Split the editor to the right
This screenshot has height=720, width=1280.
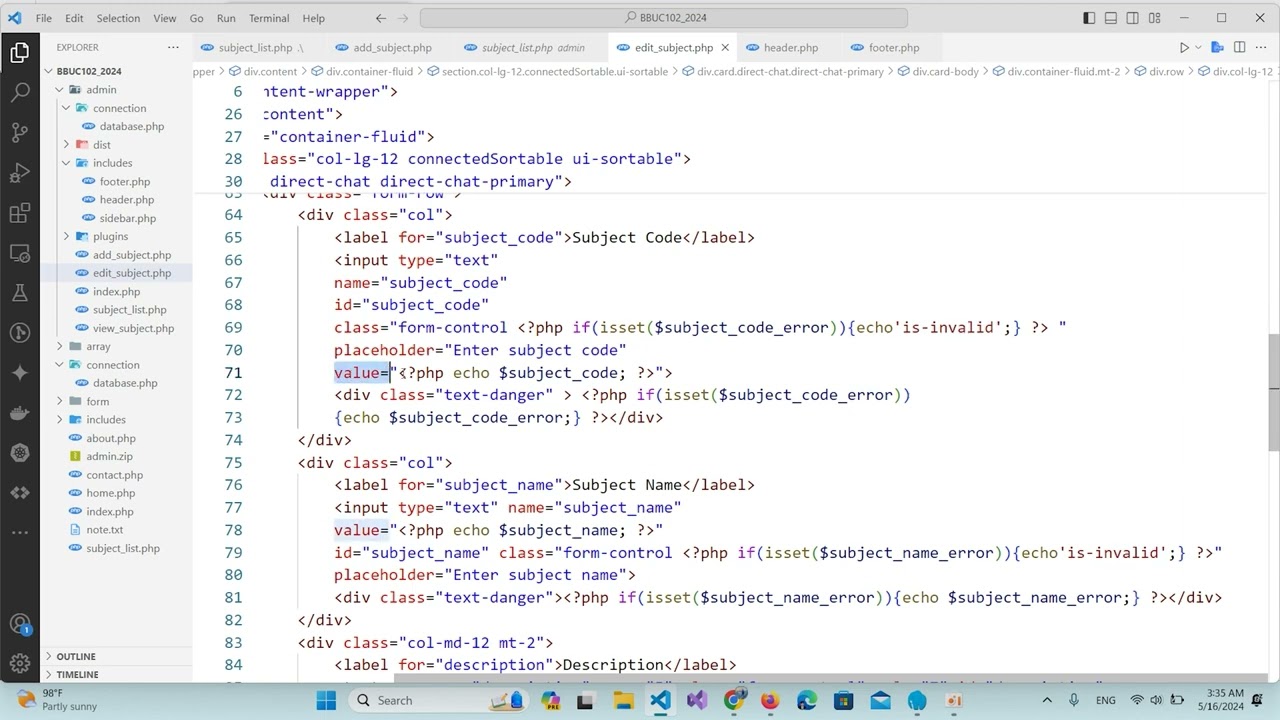[x=1239, y=47]
